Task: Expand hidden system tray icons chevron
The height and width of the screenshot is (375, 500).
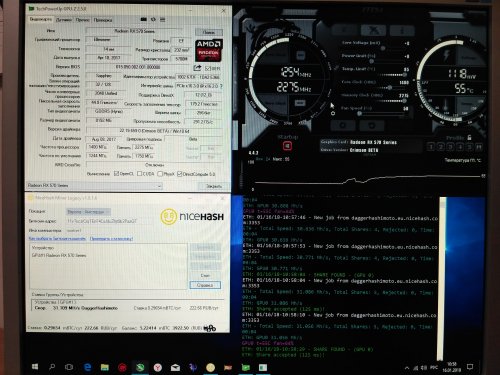Action: pos(407,368)
